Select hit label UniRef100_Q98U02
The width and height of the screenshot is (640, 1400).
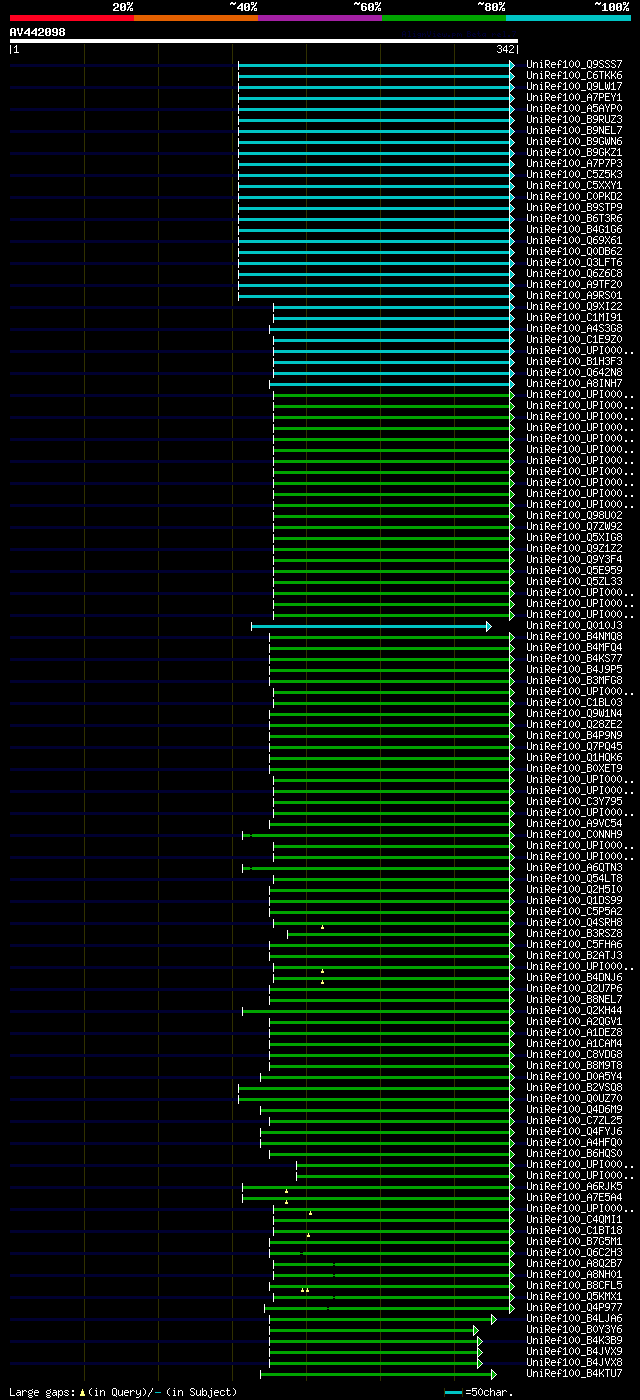[x=574, y=515]
